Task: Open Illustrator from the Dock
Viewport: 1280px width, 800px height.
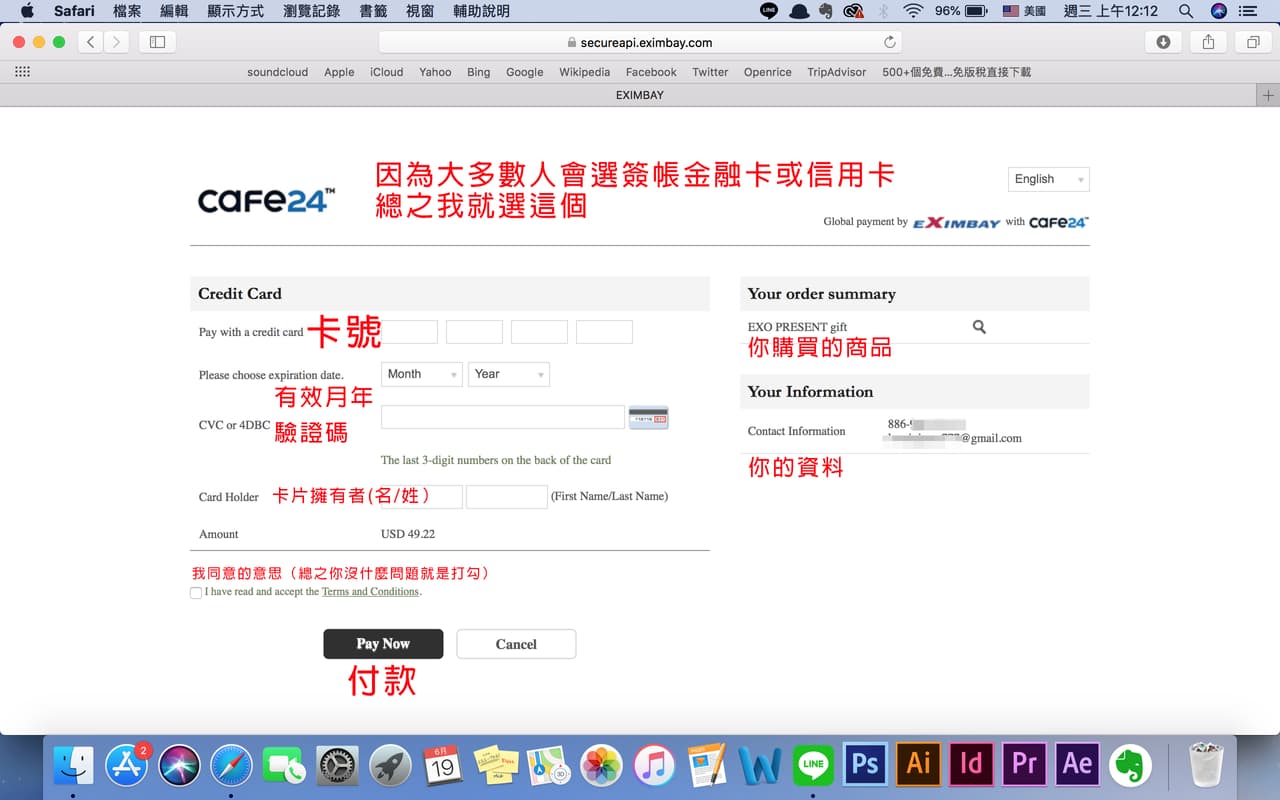Action: pos(918,764)
